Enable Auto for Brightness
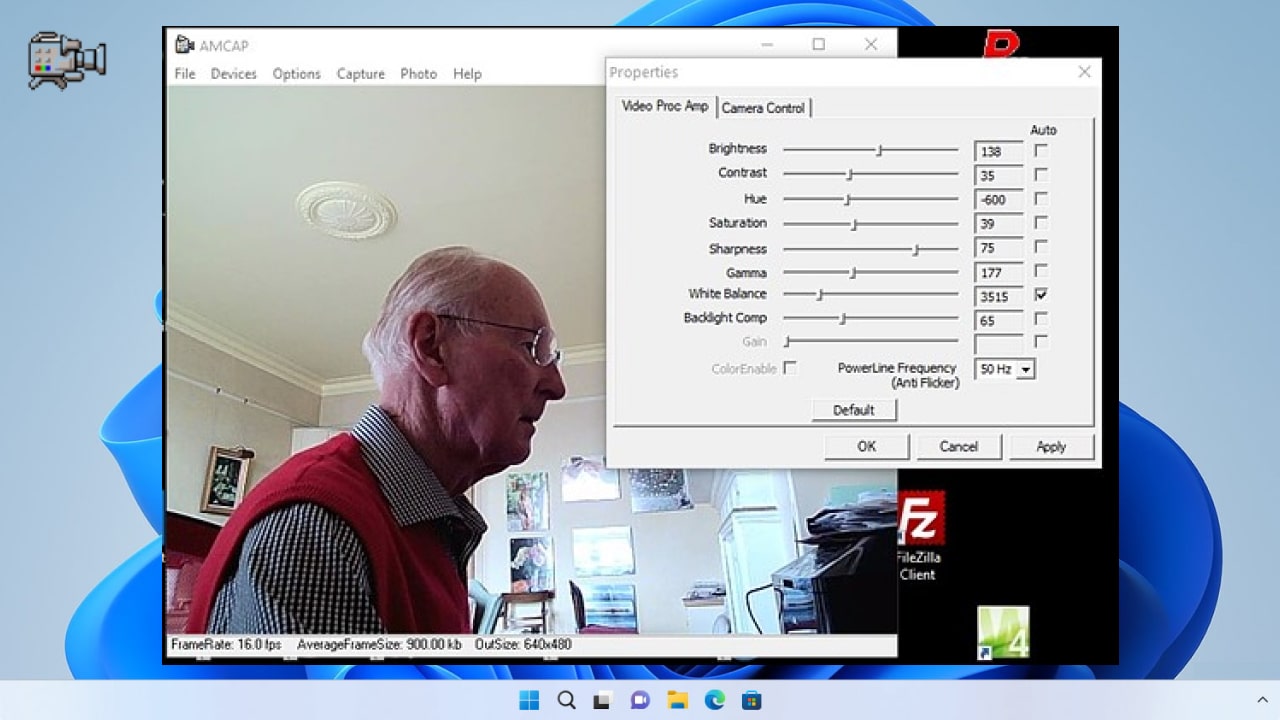The height and width of the screenshot is (720, 1280). click(x=1041, y=151)
